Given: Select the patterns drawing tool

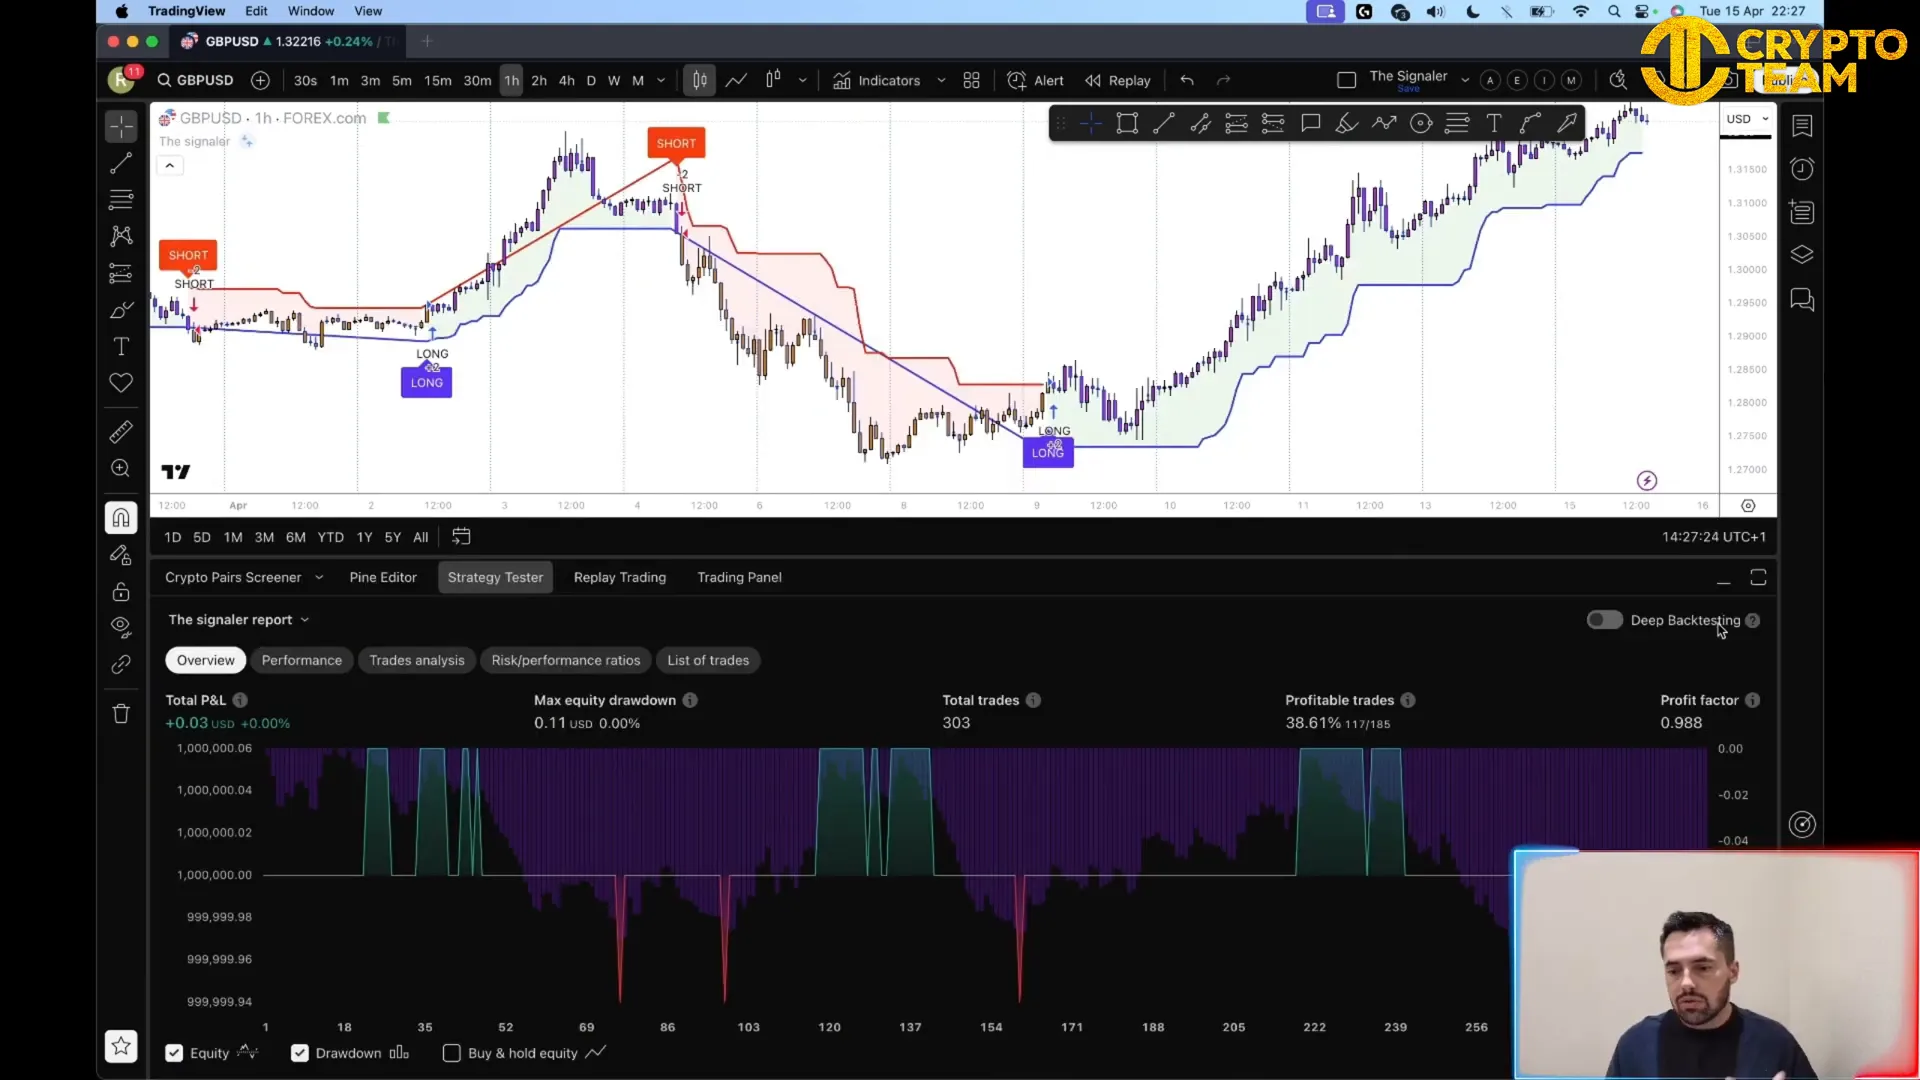Looking at the screenshot, I should click(x=121, y=236).
